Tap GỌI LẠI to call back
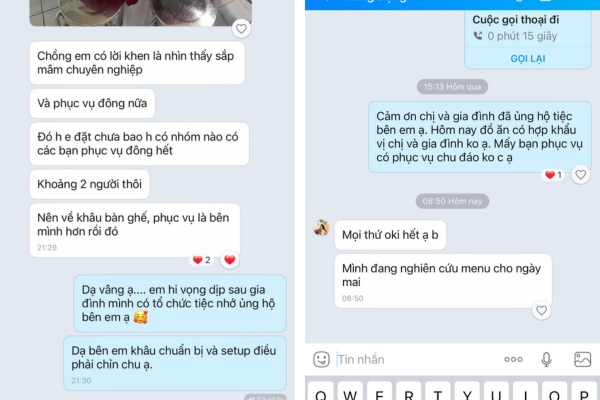The width and height of the screenshot is (600, 400). [x=528, y=59]
